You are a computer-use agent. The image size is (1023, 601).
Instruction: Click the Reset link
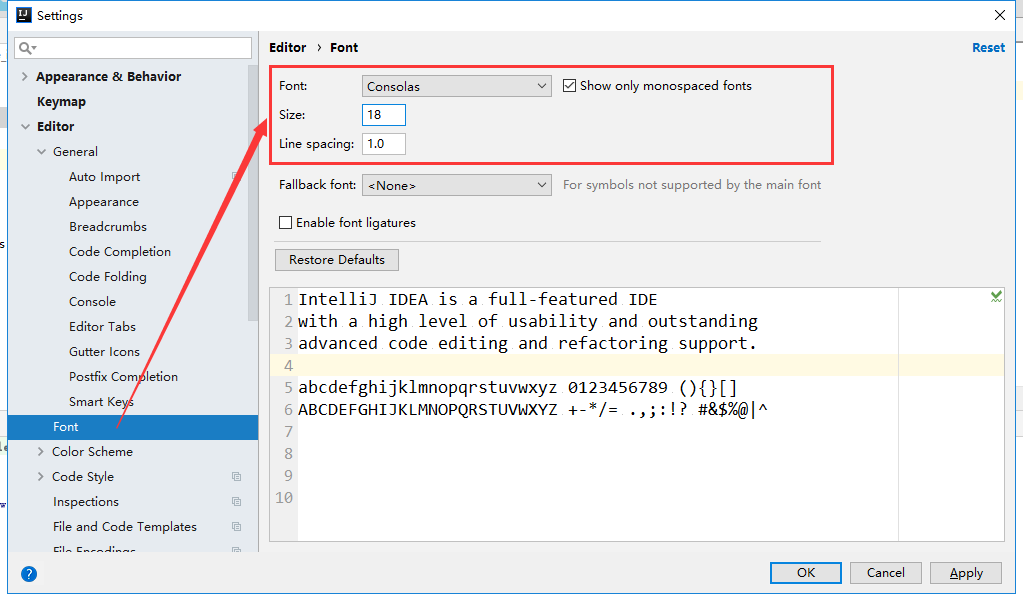[x=988, y=48]
